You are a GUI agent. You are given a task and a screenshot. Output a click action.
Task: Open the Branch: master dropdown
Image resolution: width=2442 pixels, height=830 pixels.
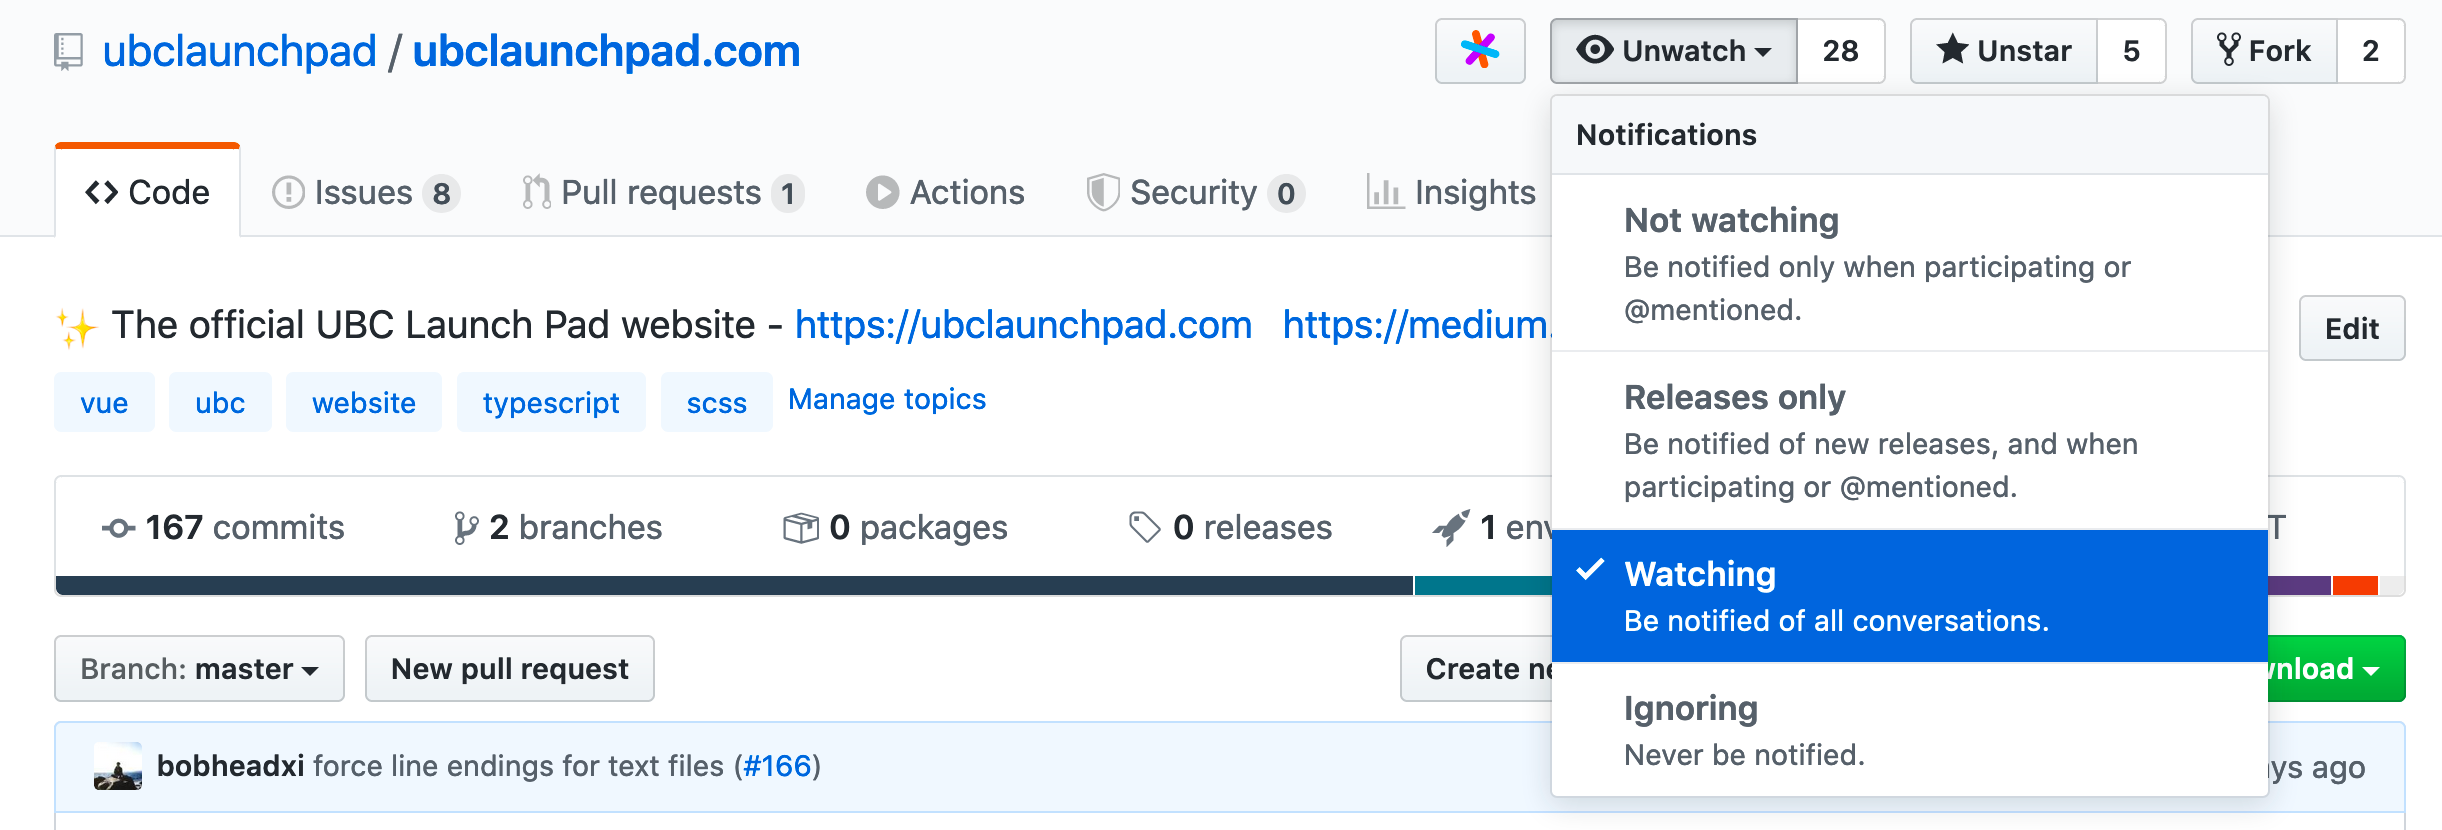pos(200,668)
